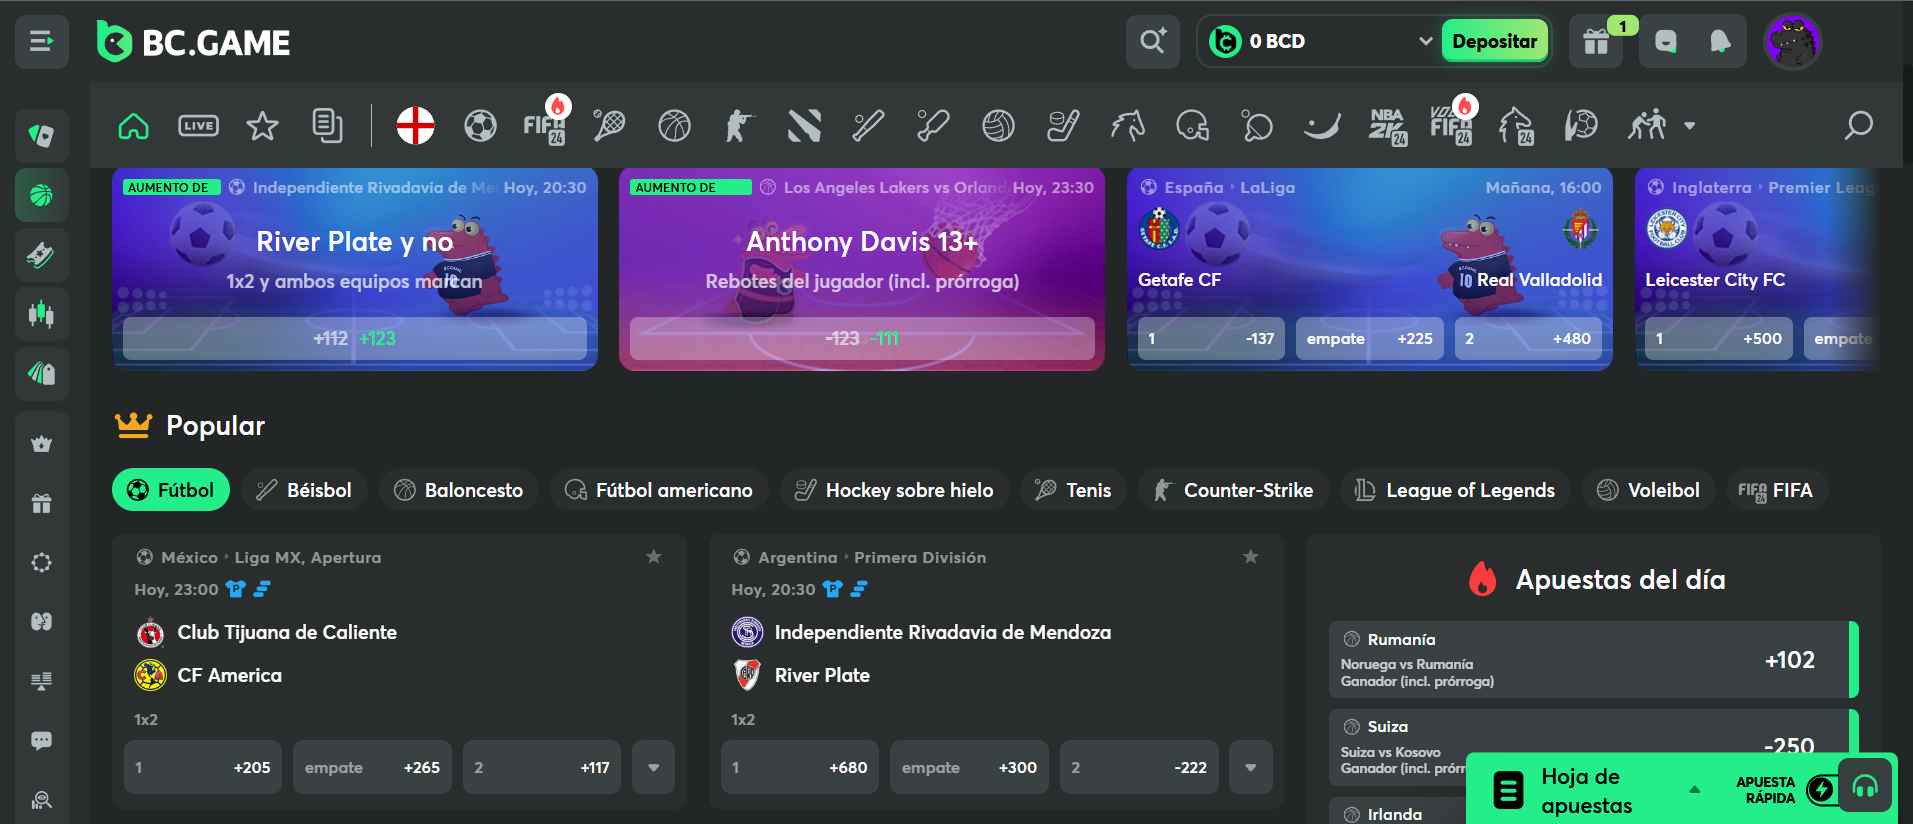Favorite the Primera División match star
Screen dimensions: 1913x824
point(1250,557)
